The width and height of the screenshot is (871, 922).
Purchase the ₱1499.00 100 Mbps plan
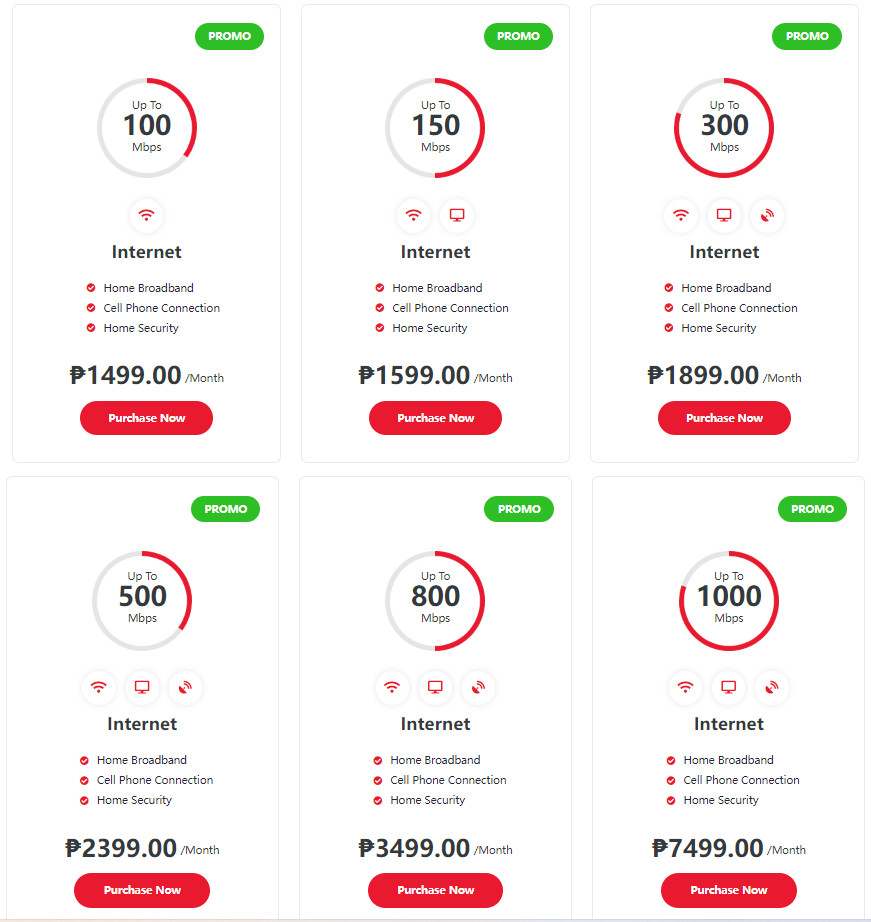click(x=146, y=418)
